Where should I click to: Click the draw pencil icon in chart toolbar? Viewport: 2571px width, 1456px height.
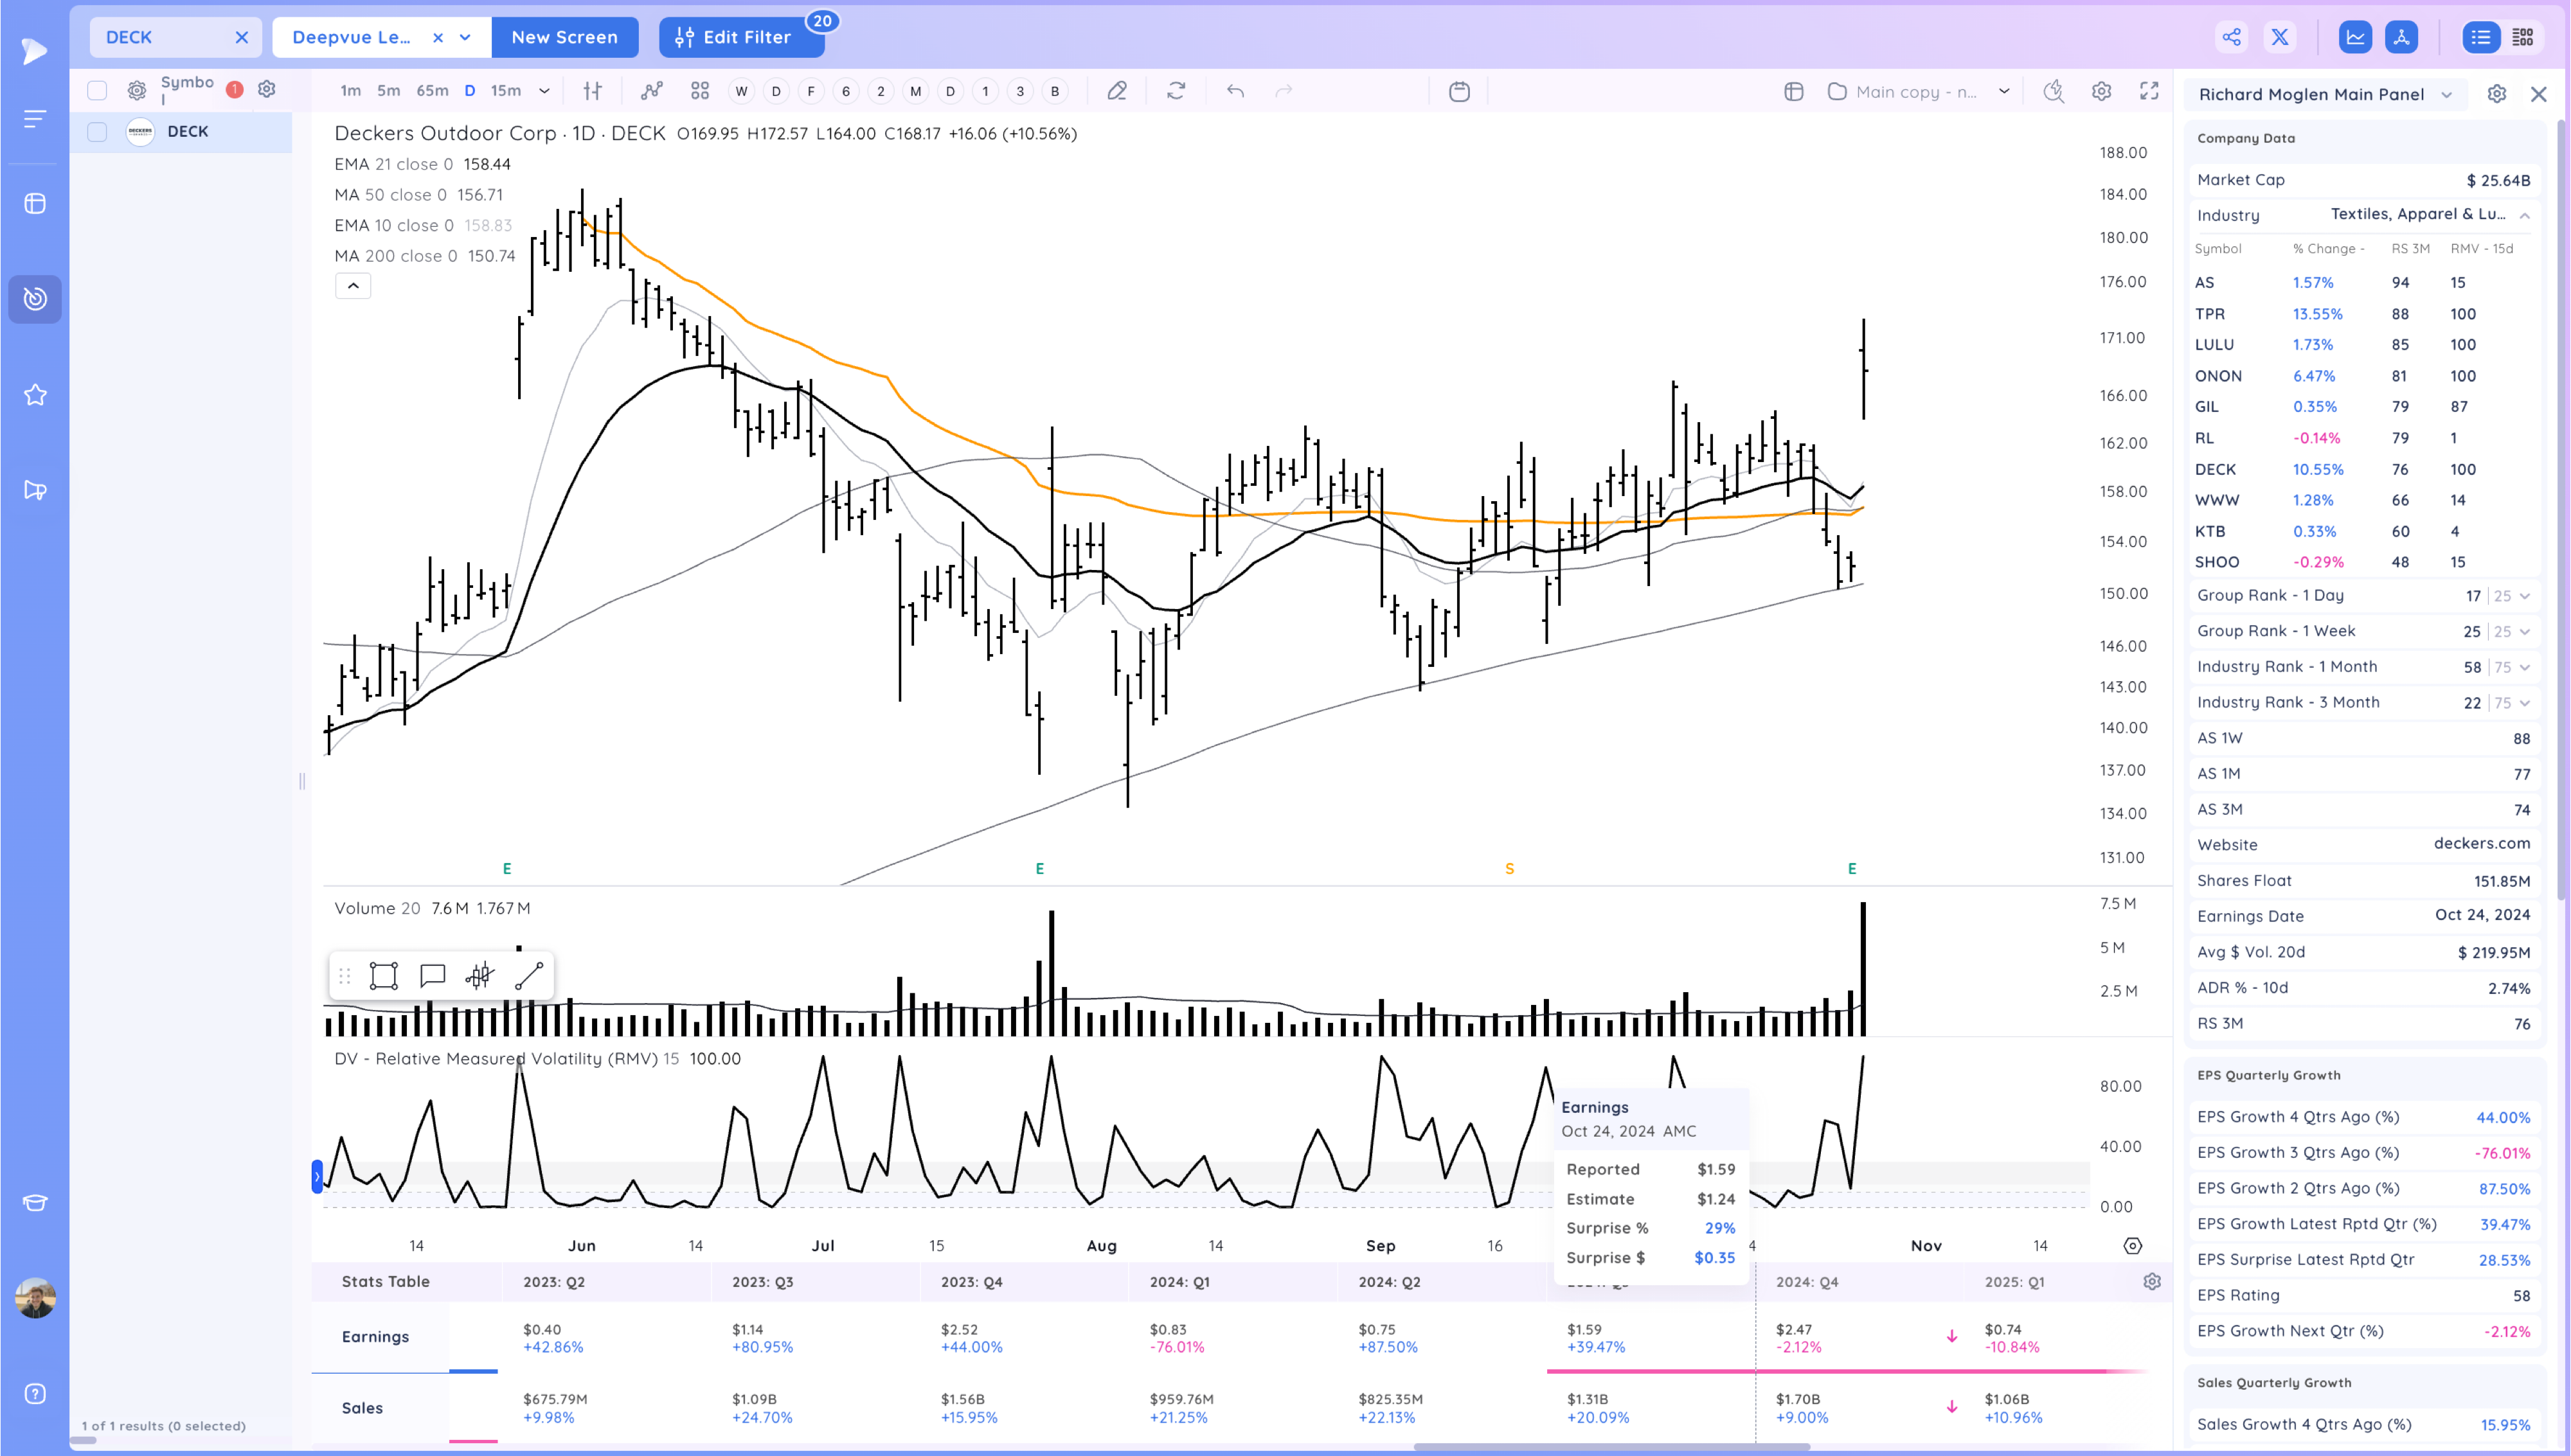(x=1117, y=91)
